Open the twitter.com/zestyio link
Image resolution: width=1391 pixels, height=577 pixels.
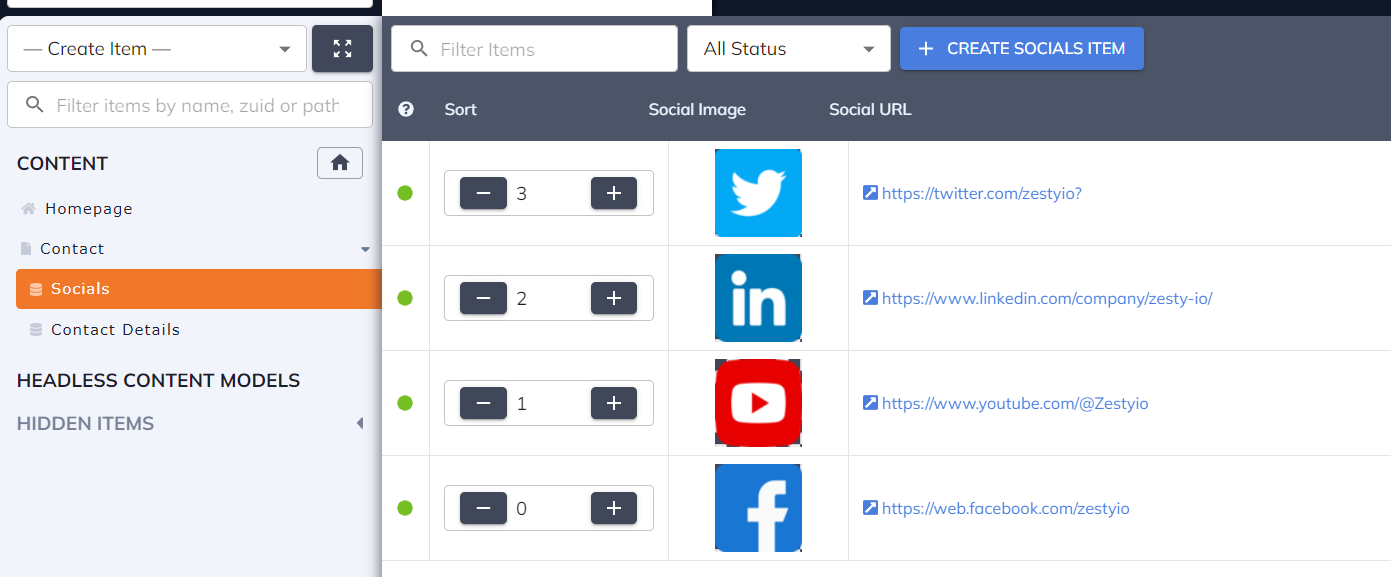(x=982, y=193)
